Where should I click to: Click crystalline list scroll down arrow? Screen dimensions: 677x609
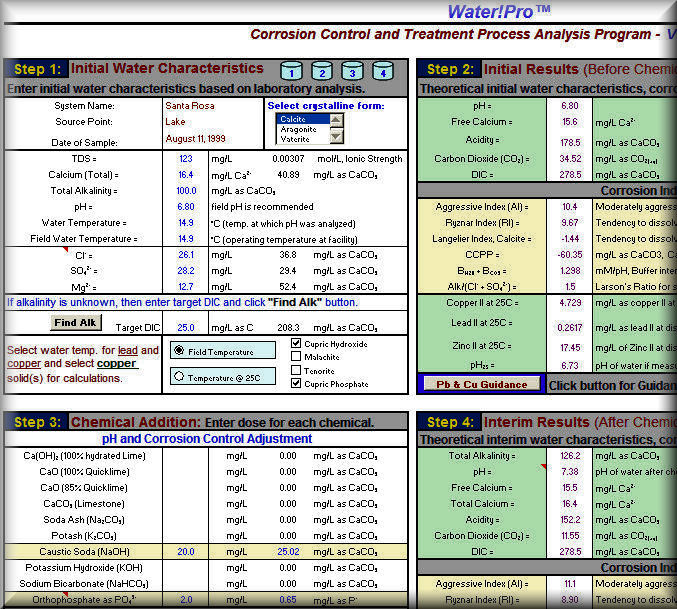336,137
